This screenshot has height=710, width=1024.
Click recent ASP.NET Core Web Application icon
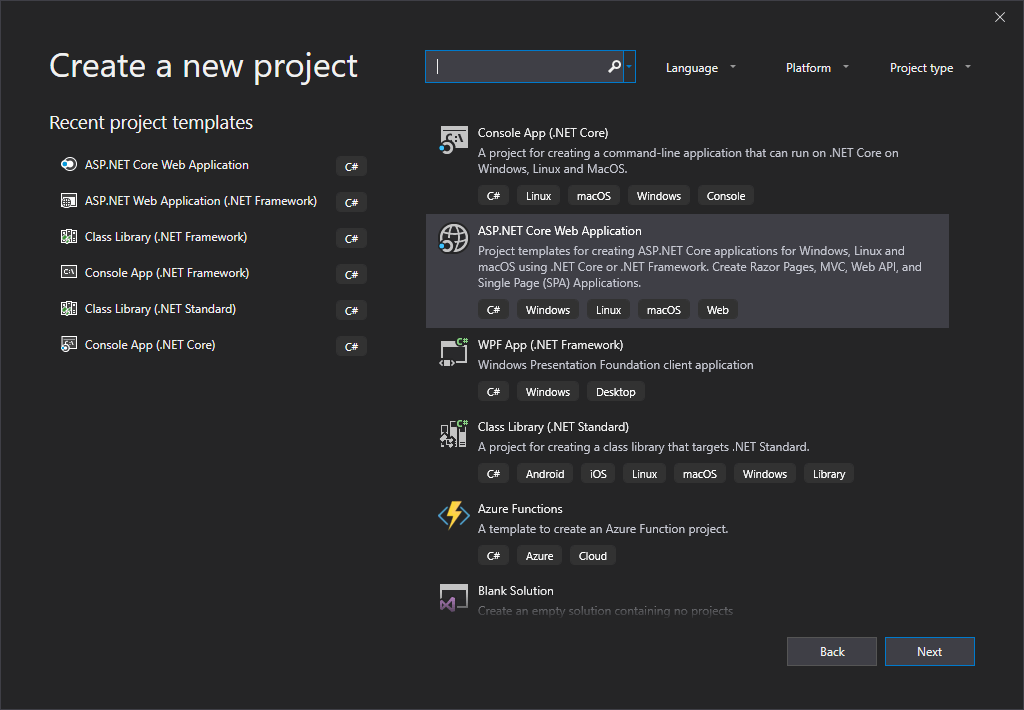(x=69, y=165)
